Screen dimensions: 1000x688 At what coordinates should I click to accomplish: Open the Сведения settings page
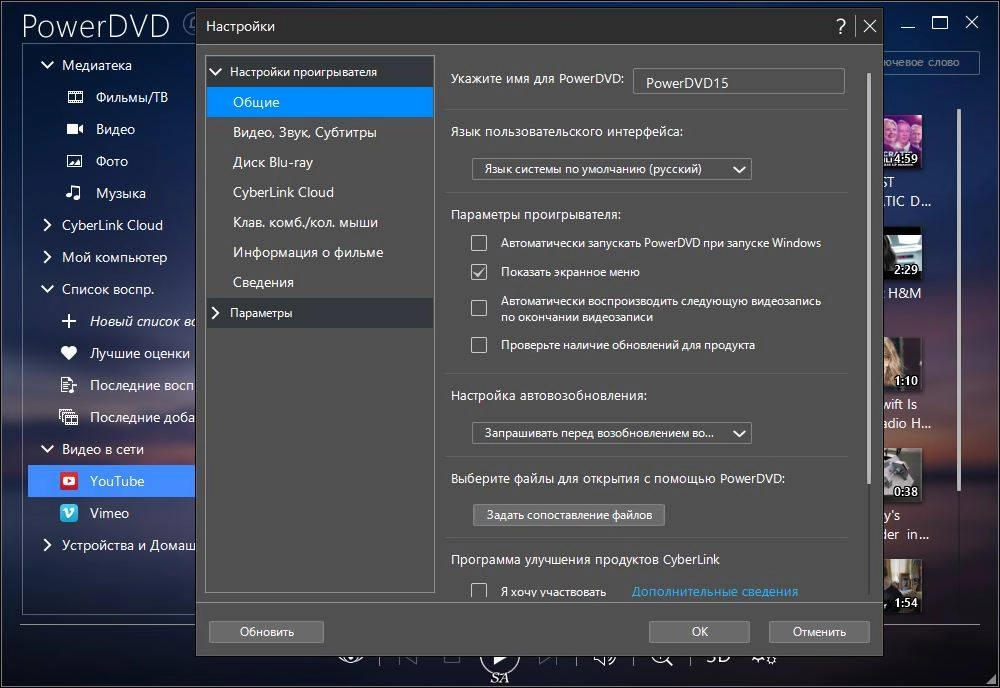[320, 282]
